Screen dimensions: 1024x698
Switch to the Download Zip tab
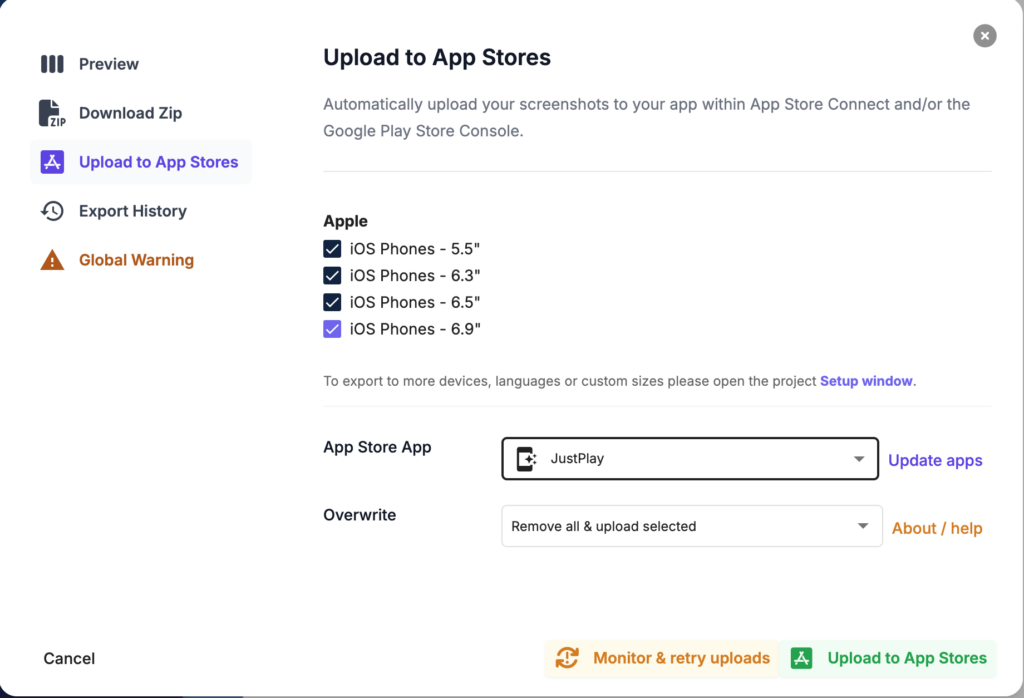(x=130, y=113)
